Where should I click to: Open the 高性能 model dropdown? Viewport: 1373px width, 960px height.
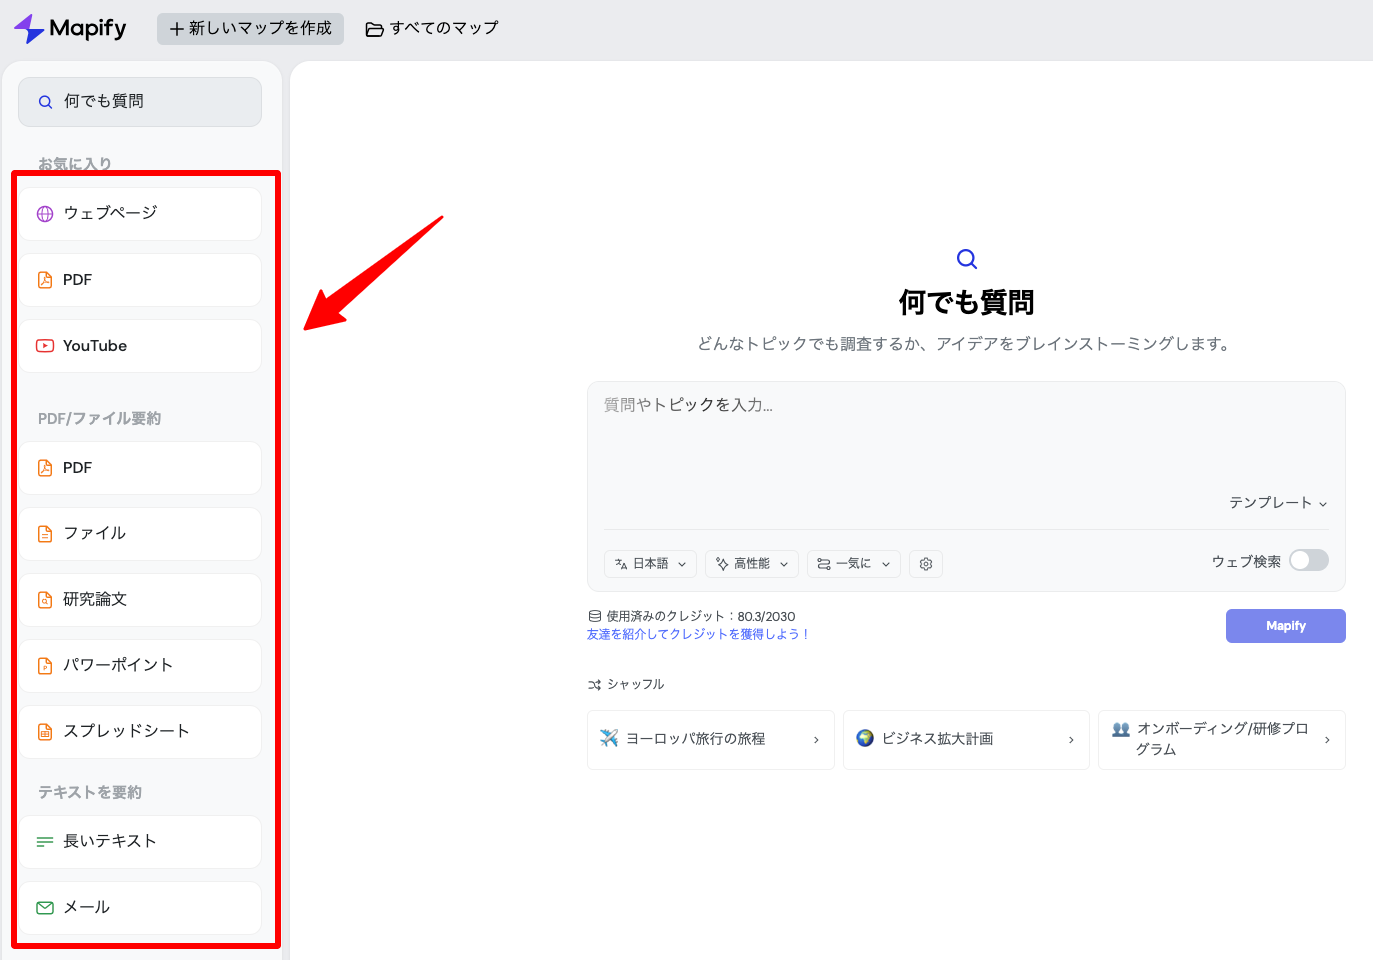coord(751,563)
